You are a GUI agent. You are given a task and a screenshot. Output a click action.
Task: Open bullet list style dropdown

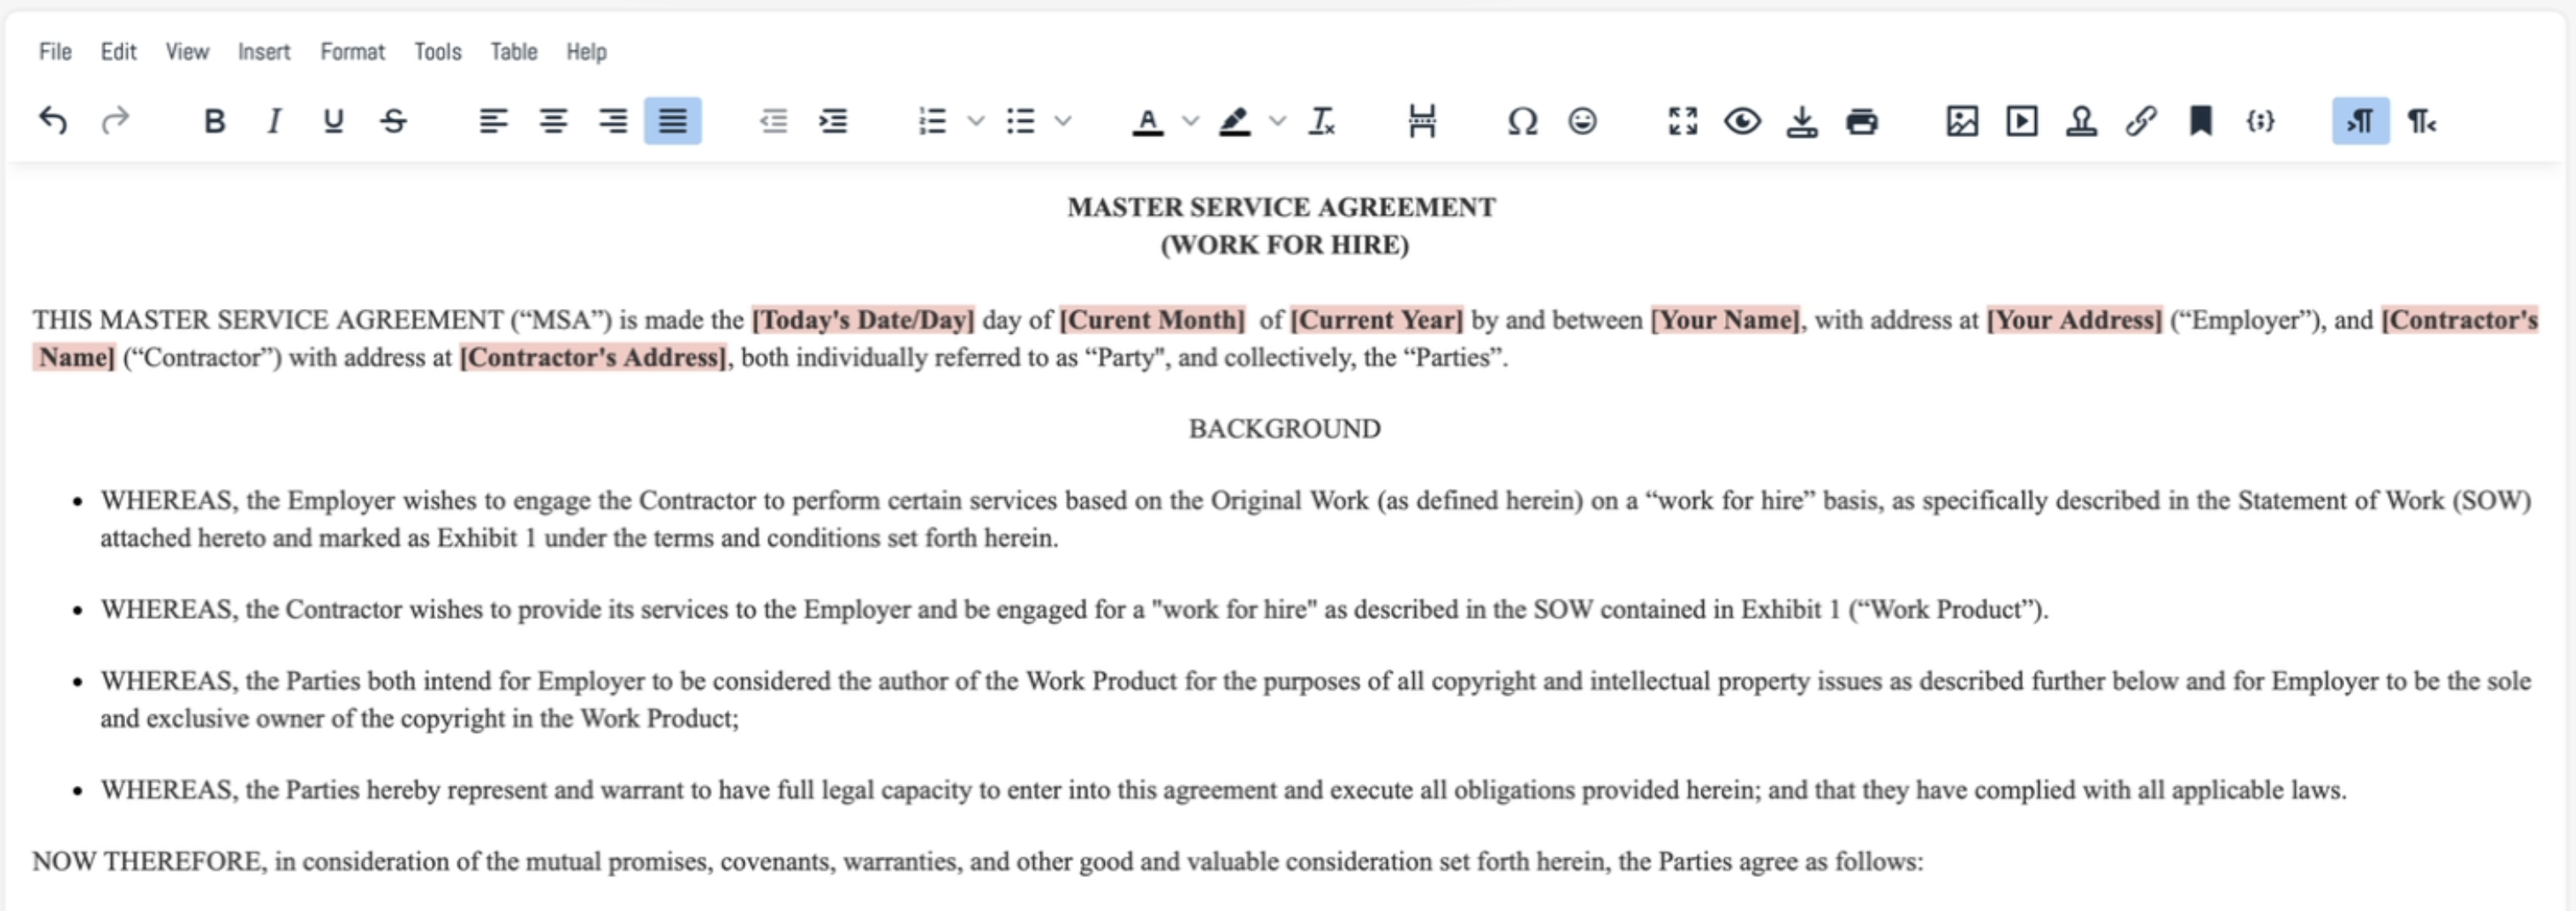(x=1064, y=121)
